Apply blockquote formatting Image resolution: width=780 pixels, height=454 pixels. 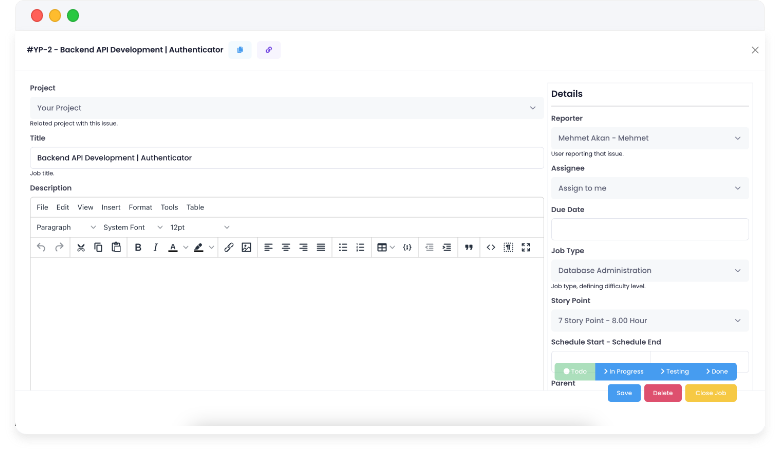[468, 247]
